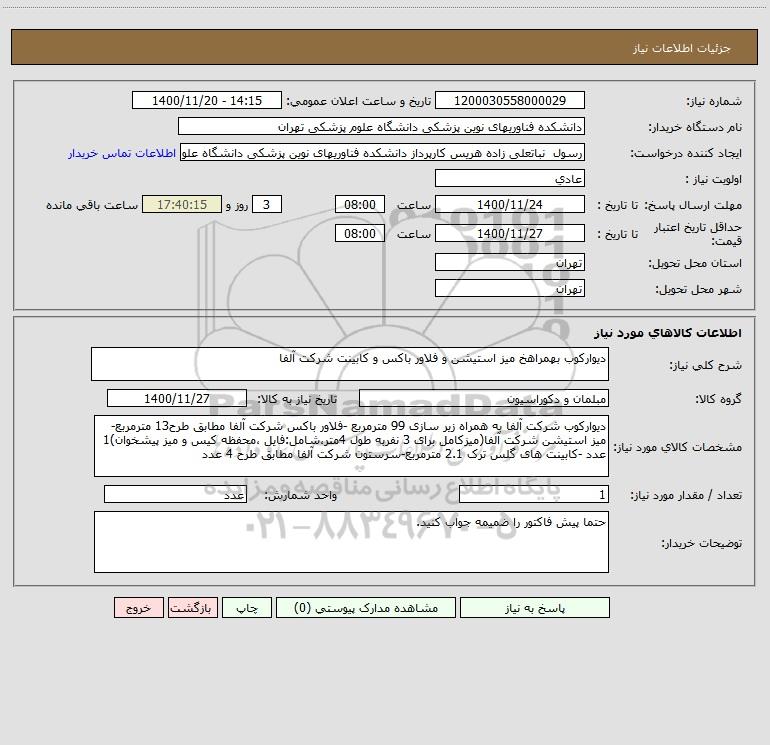
Task: Click the مهلت ارسال پاسخ label
Action: pyautogui.click(x=693, y=205)
